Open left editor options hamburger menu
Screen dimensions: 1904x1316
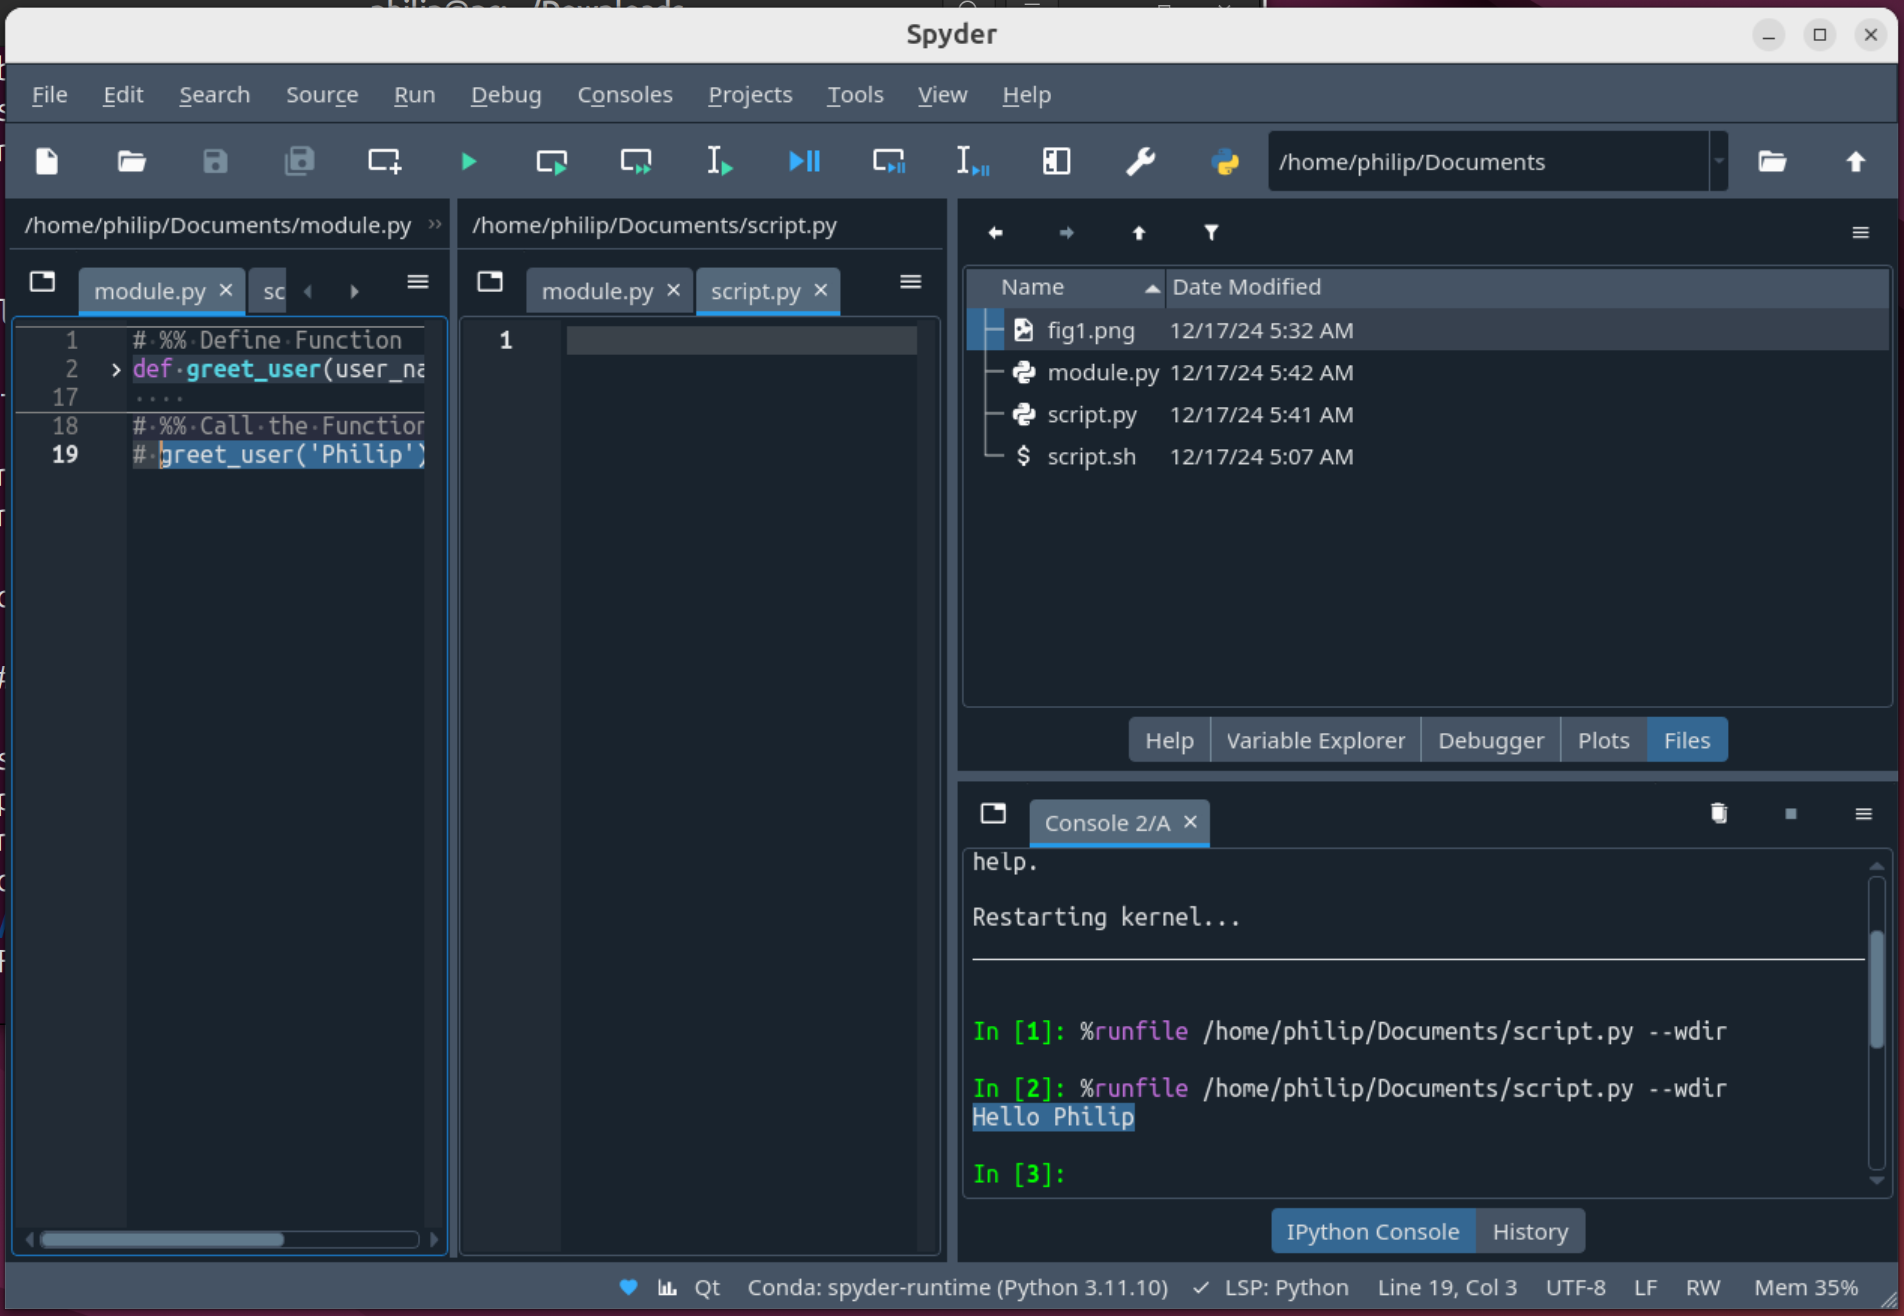(418, 282)
